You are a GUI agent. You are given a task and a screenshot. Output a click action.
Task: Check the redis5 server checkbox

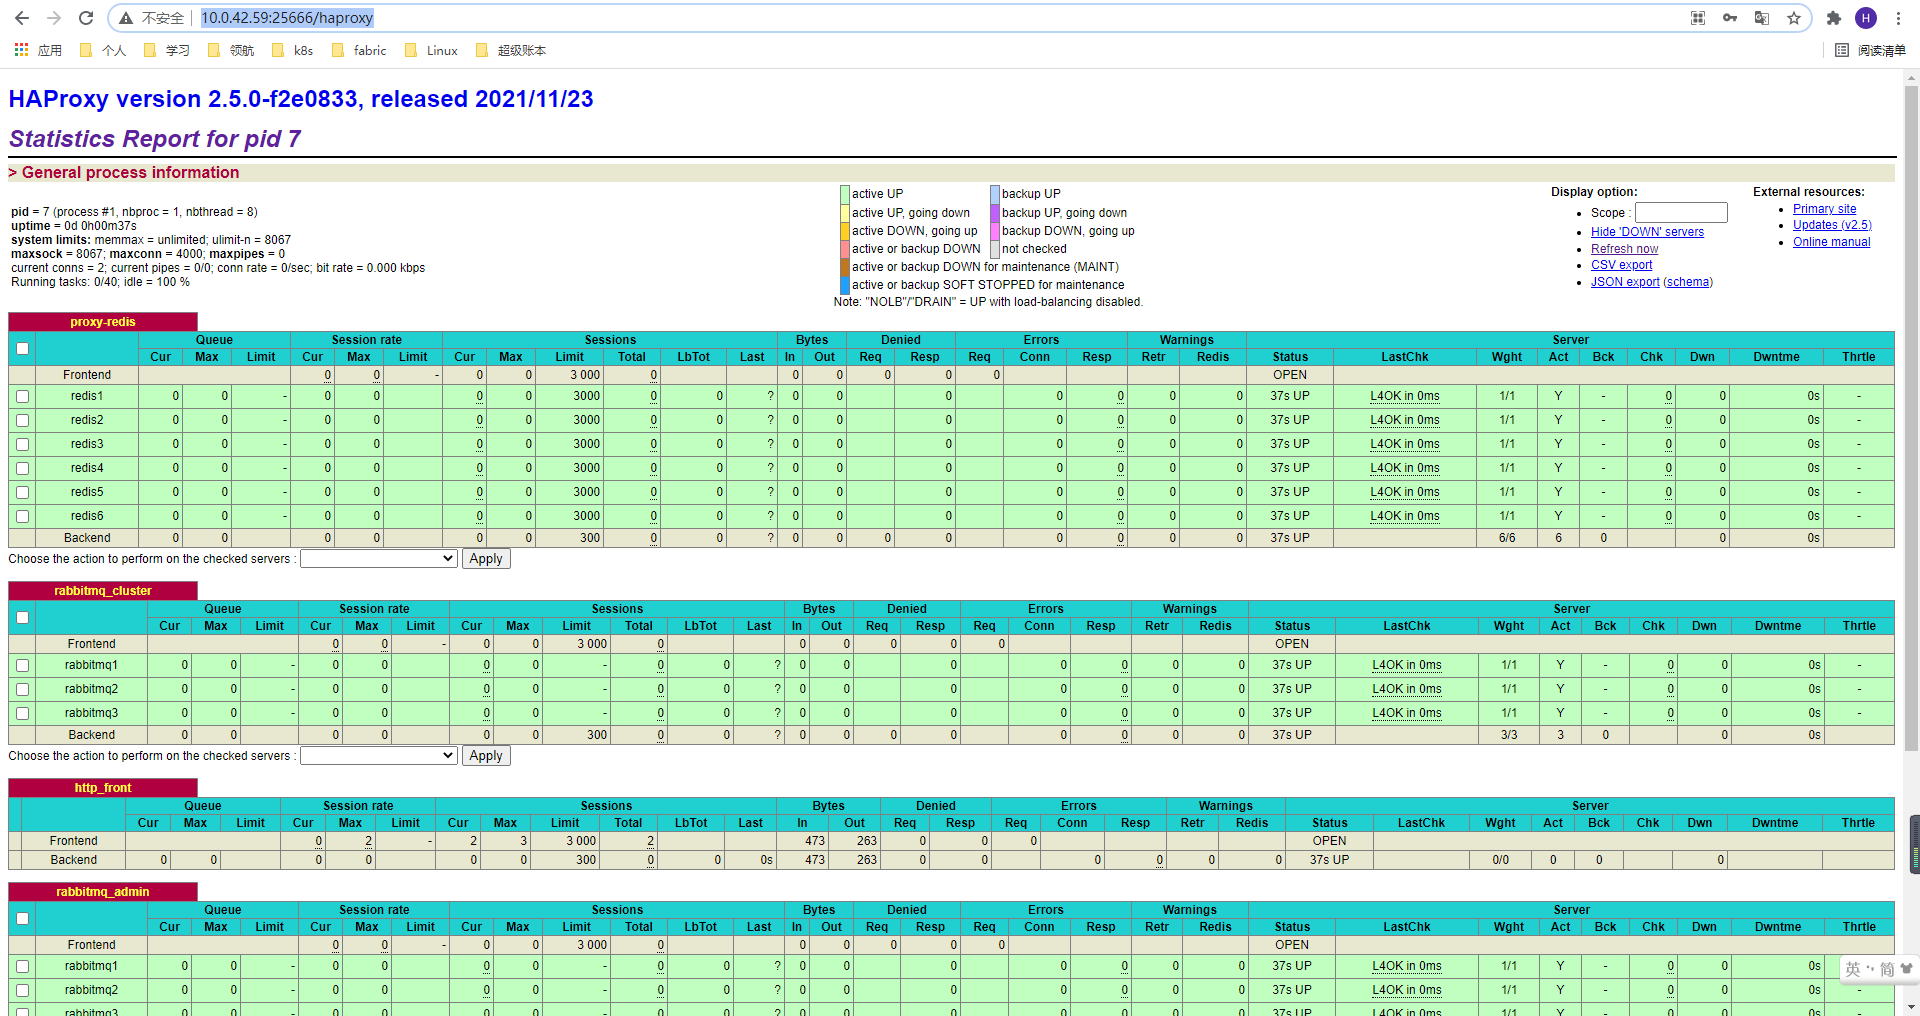(22, 493)
